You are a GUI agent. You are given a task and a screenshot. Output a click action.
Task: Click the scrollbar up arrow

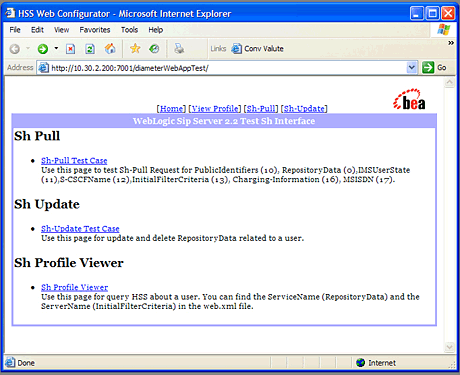[x=450, y=82]
